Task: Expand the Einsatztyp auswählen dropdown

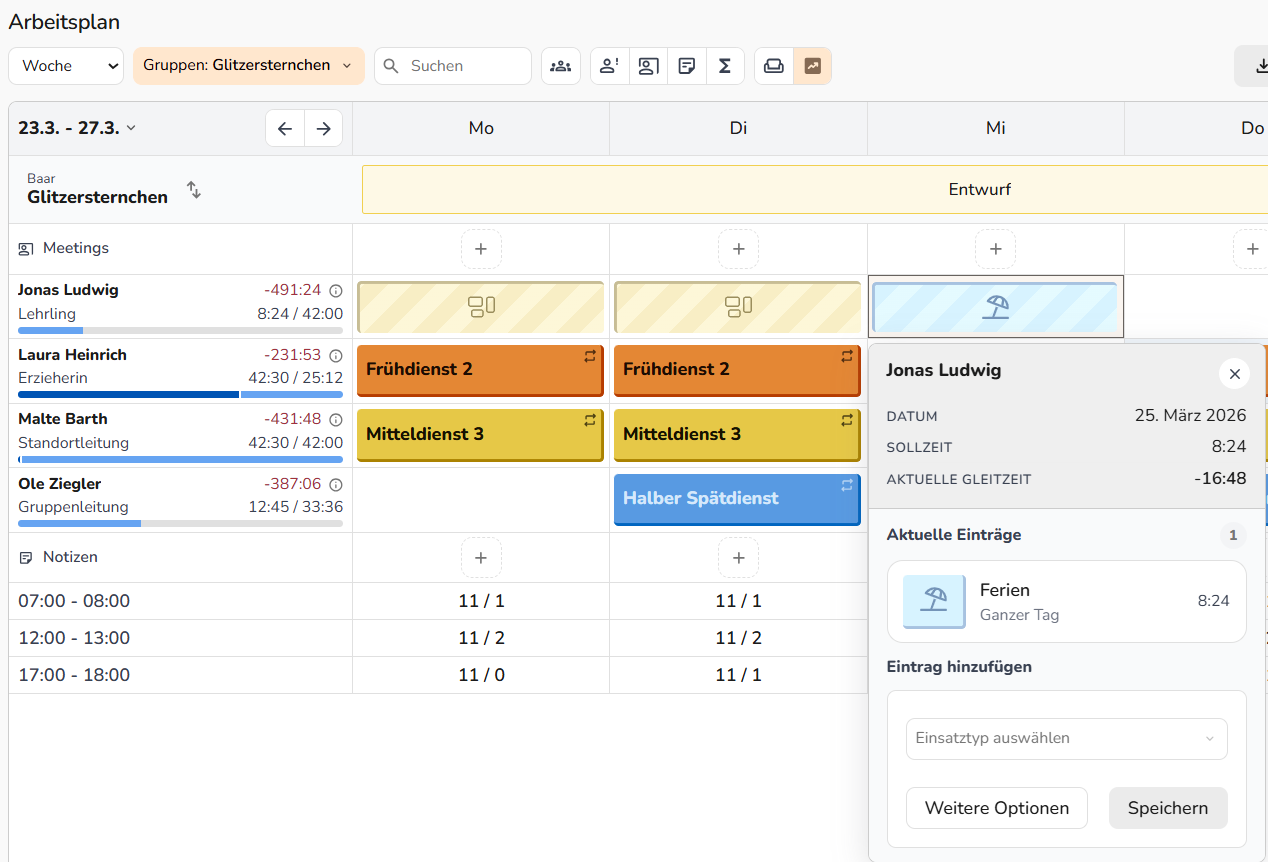Action: pyautogui.click(x=1066, y=739)
